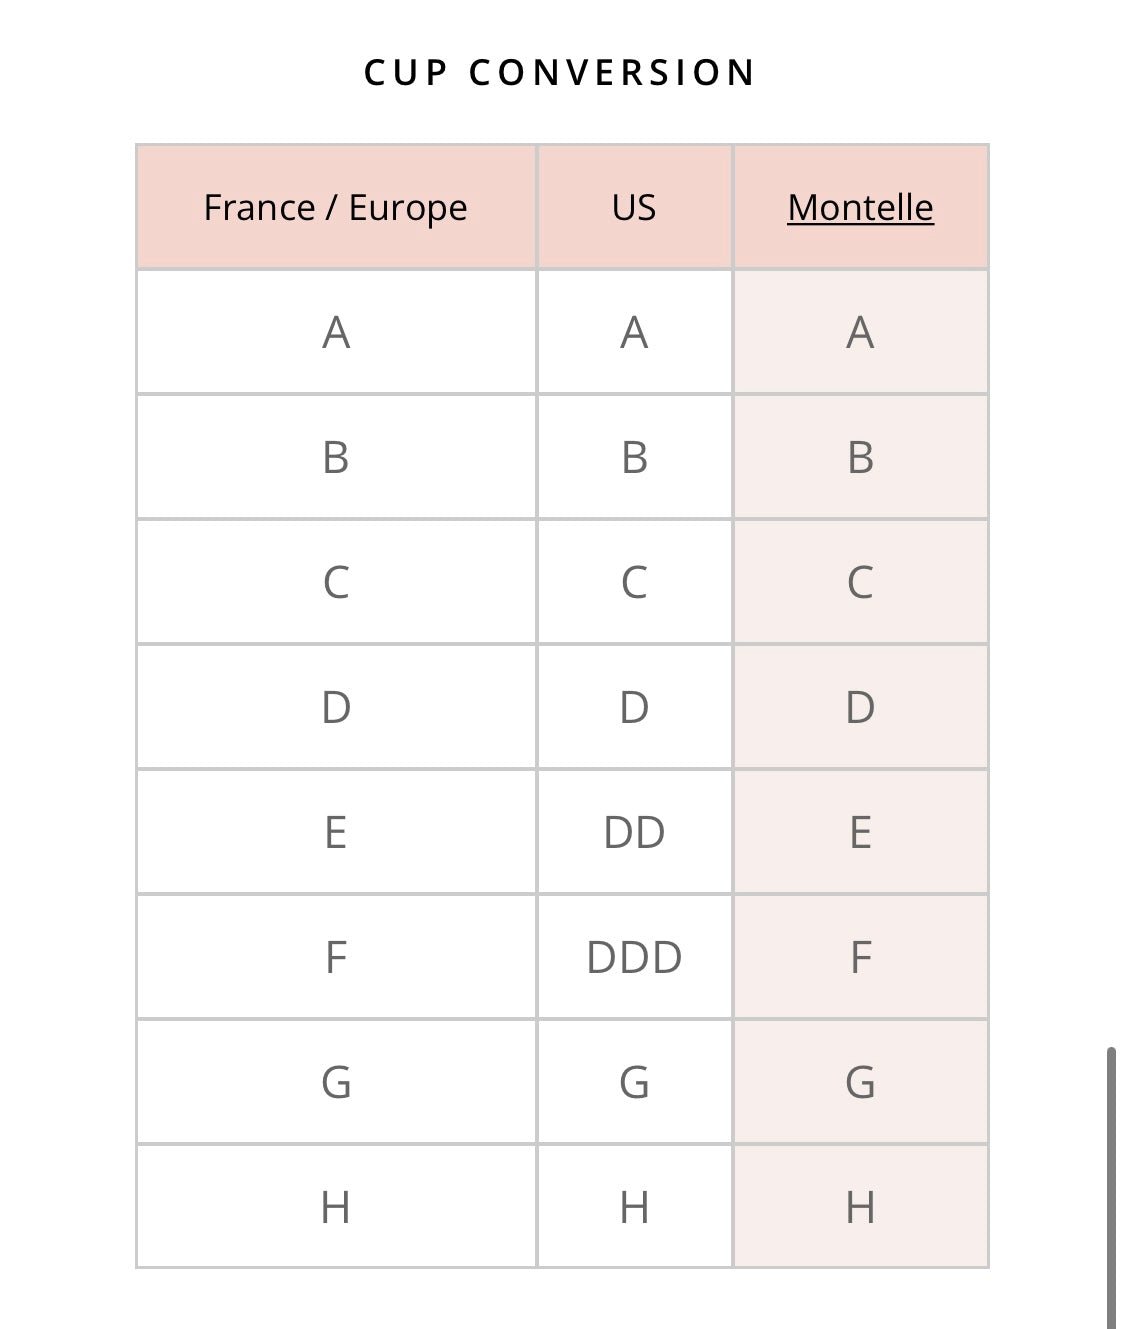
Task: Select the DDD cell in US column
Action: [634, 957]
